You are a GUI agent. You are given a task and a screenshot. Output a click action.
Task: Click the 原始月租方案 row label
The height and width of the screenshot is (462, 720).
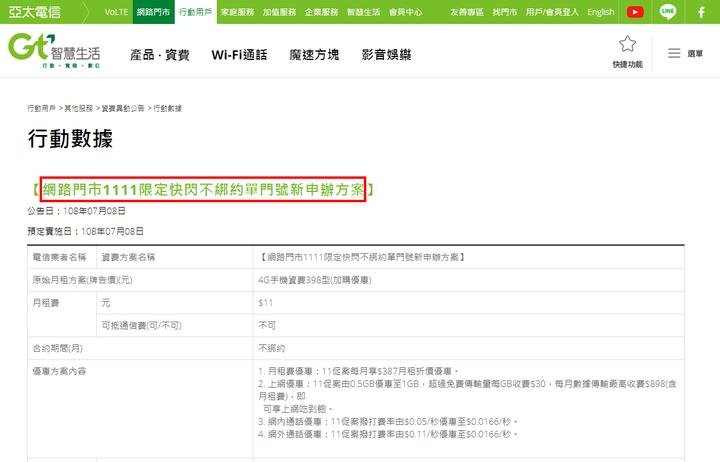[x=82, y=280]
